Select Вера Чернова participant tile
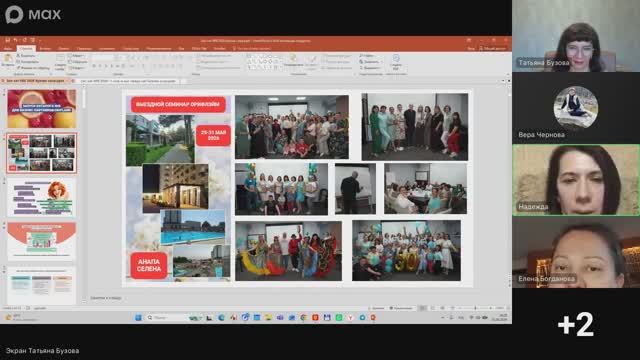The image size is (640, 360). click(x=576, y=108)
